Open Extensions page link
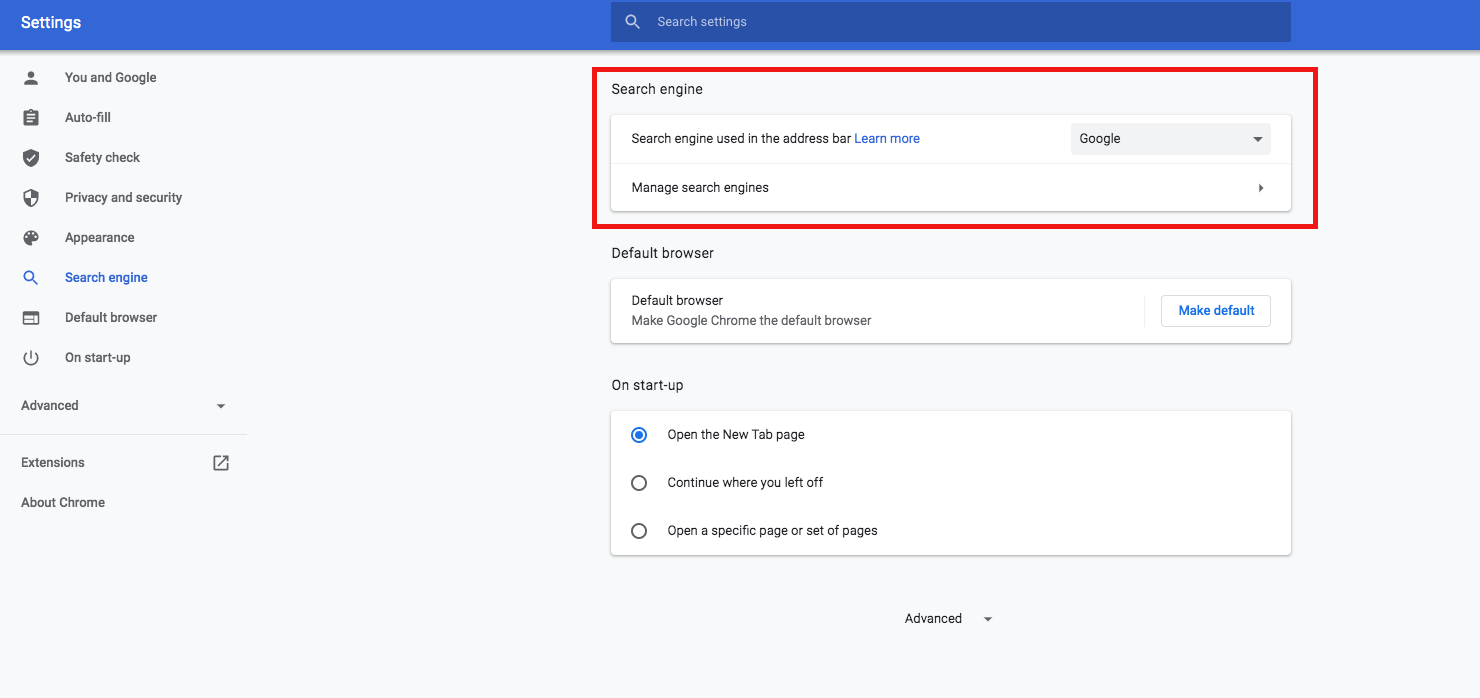The height and width of the screenshot is (698, 1480). tap(53, 462)
